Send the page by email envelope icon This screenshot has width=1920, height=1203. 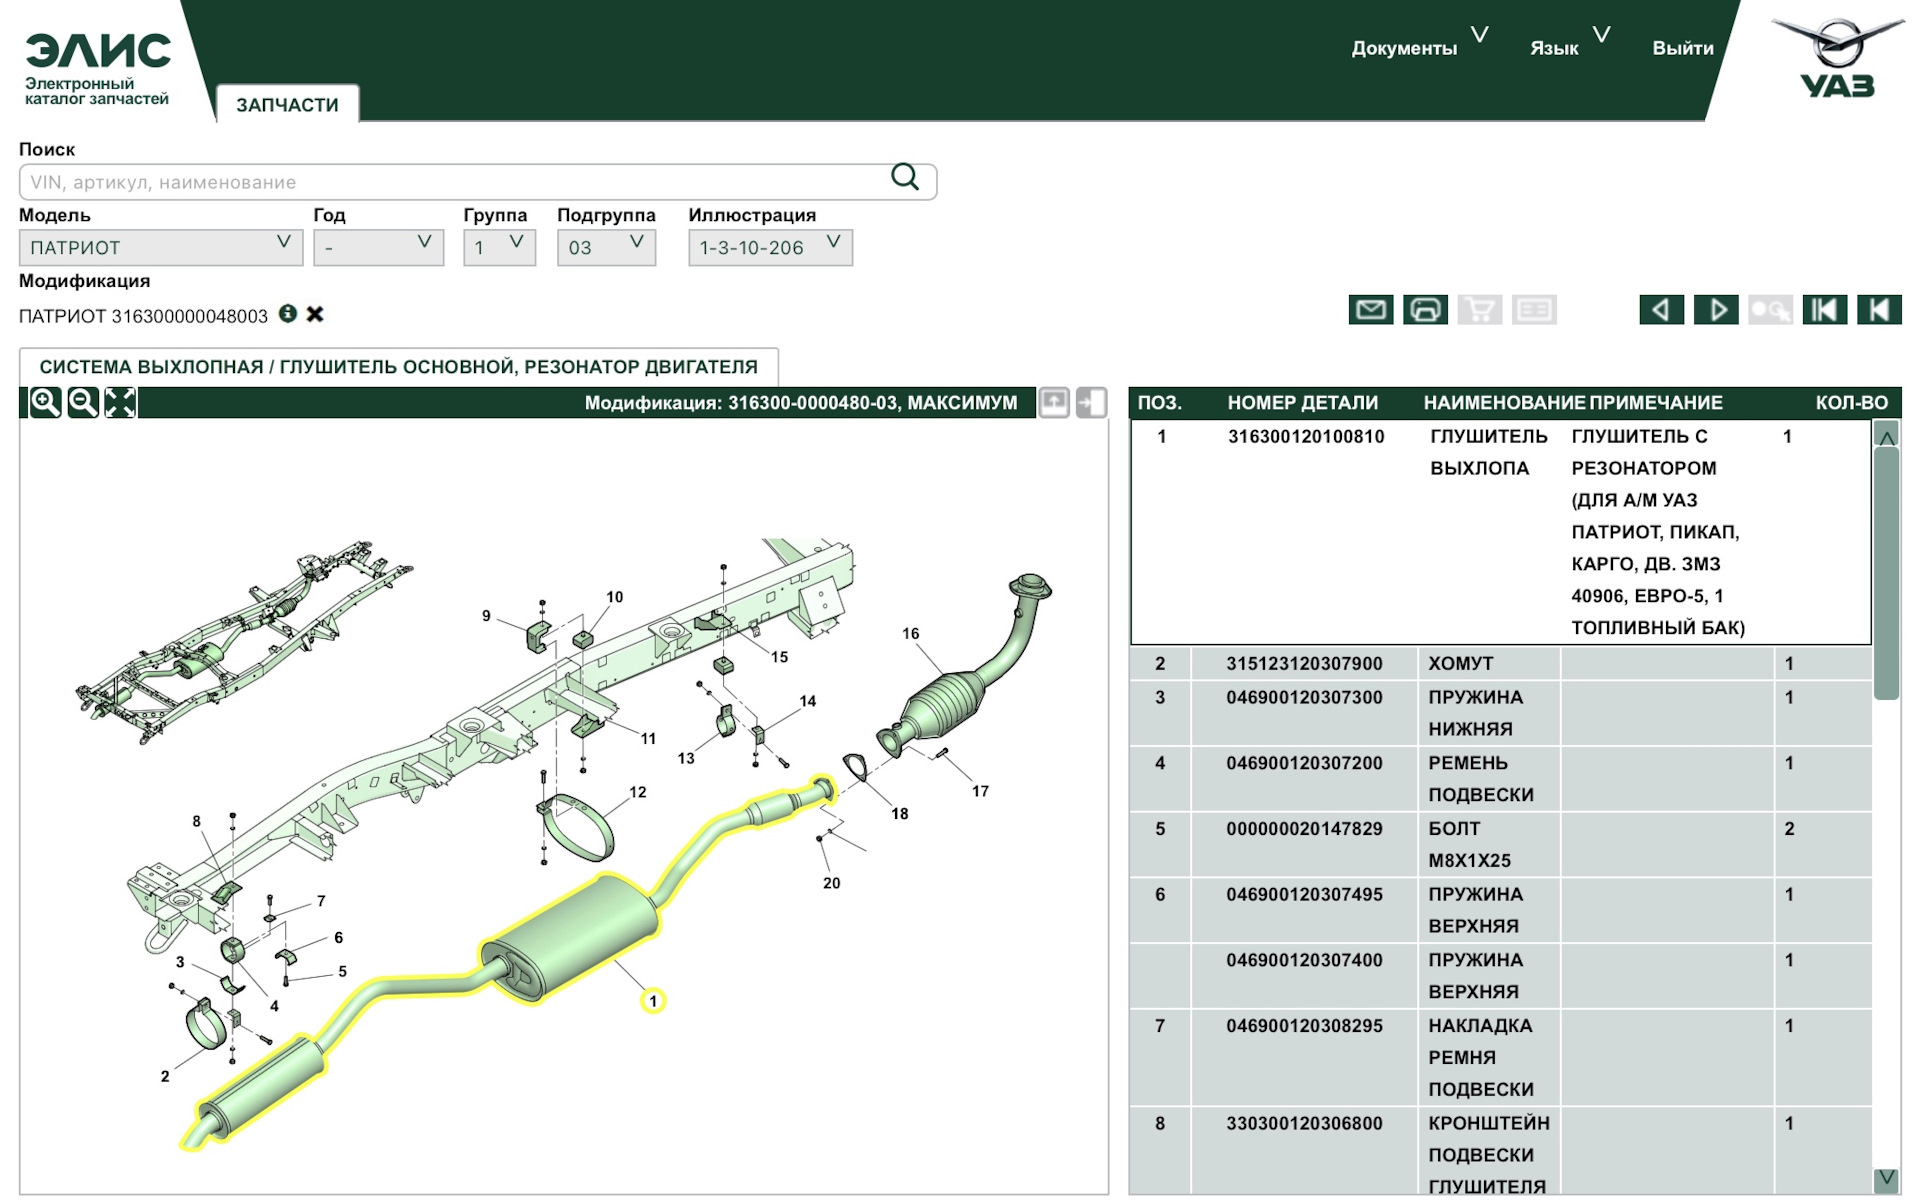pos(1370,310)
